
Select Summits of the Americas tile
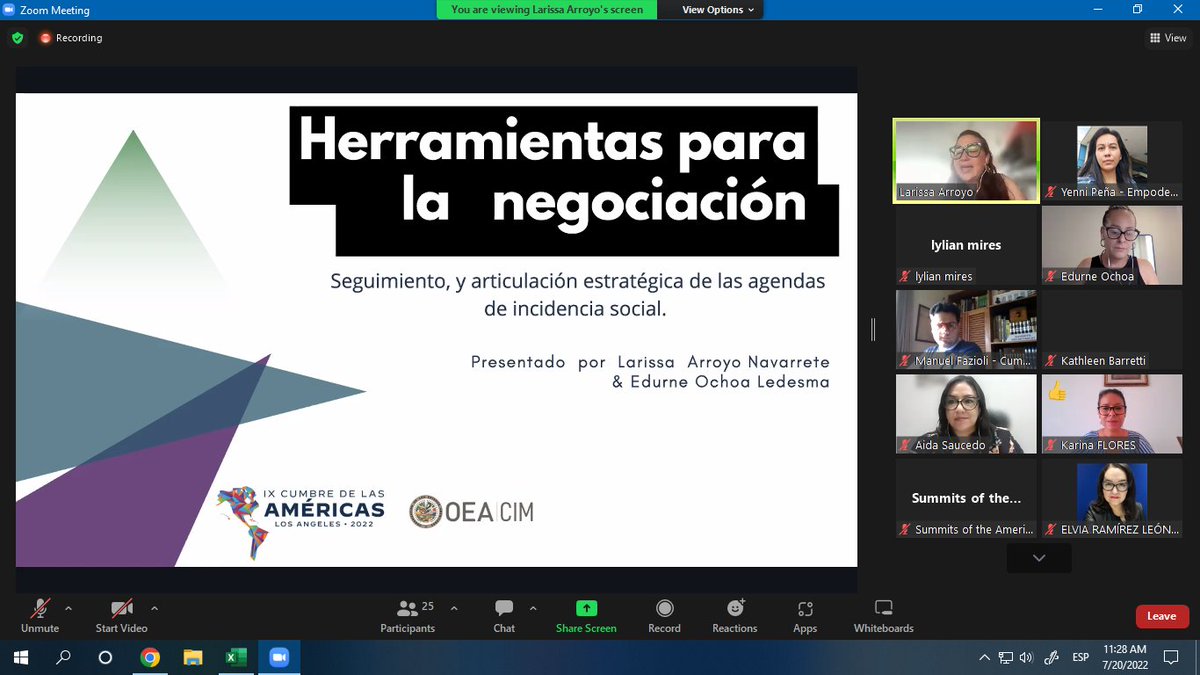pos(966,499)
